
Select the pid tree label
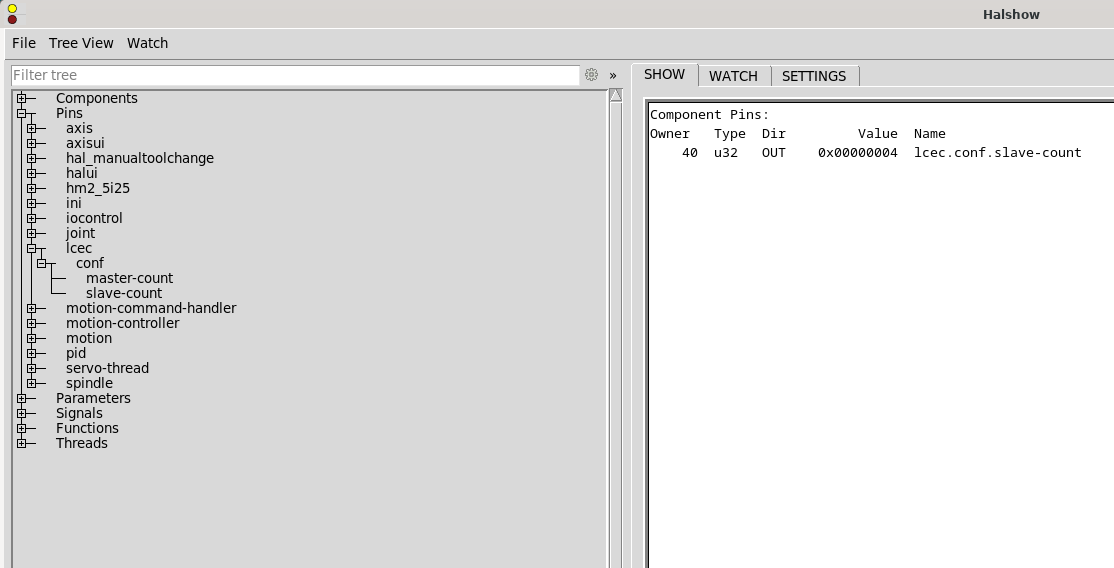pyautogui.click(x=76, y=353)
